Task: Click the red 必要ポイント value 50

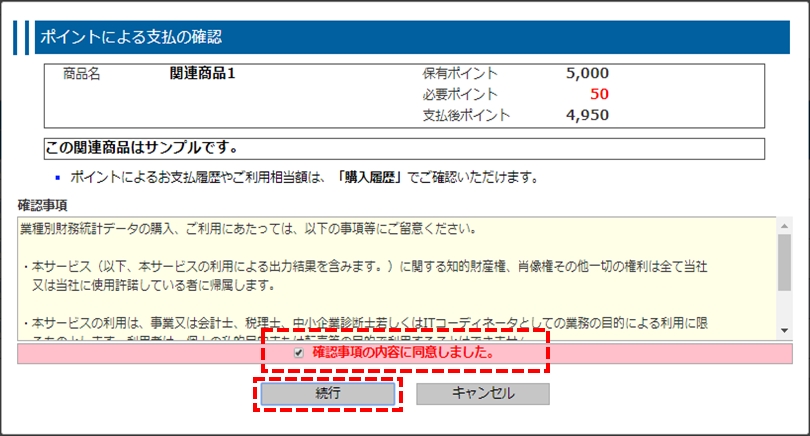Action: (x=598, y=94)
